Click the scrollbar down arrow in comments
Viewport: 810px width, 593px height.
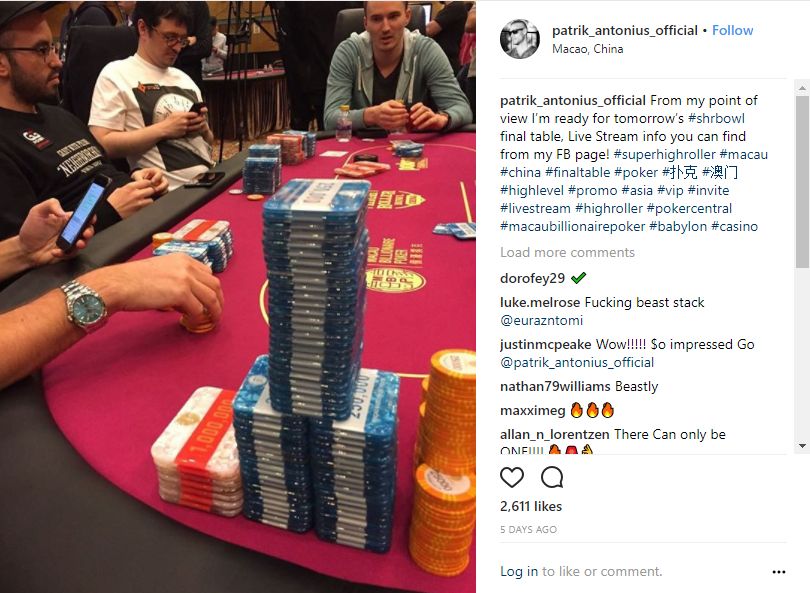tap(802, 446)
